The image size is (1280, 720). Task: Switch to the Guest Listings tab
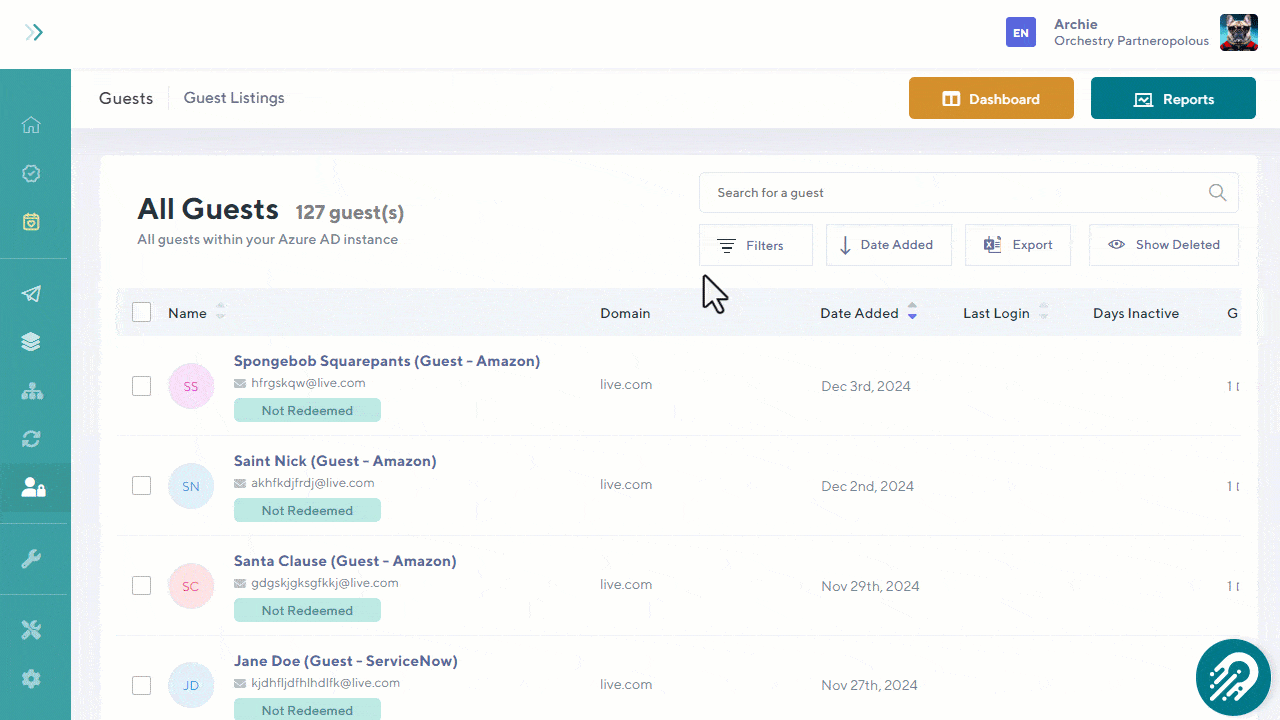[234, 98]
